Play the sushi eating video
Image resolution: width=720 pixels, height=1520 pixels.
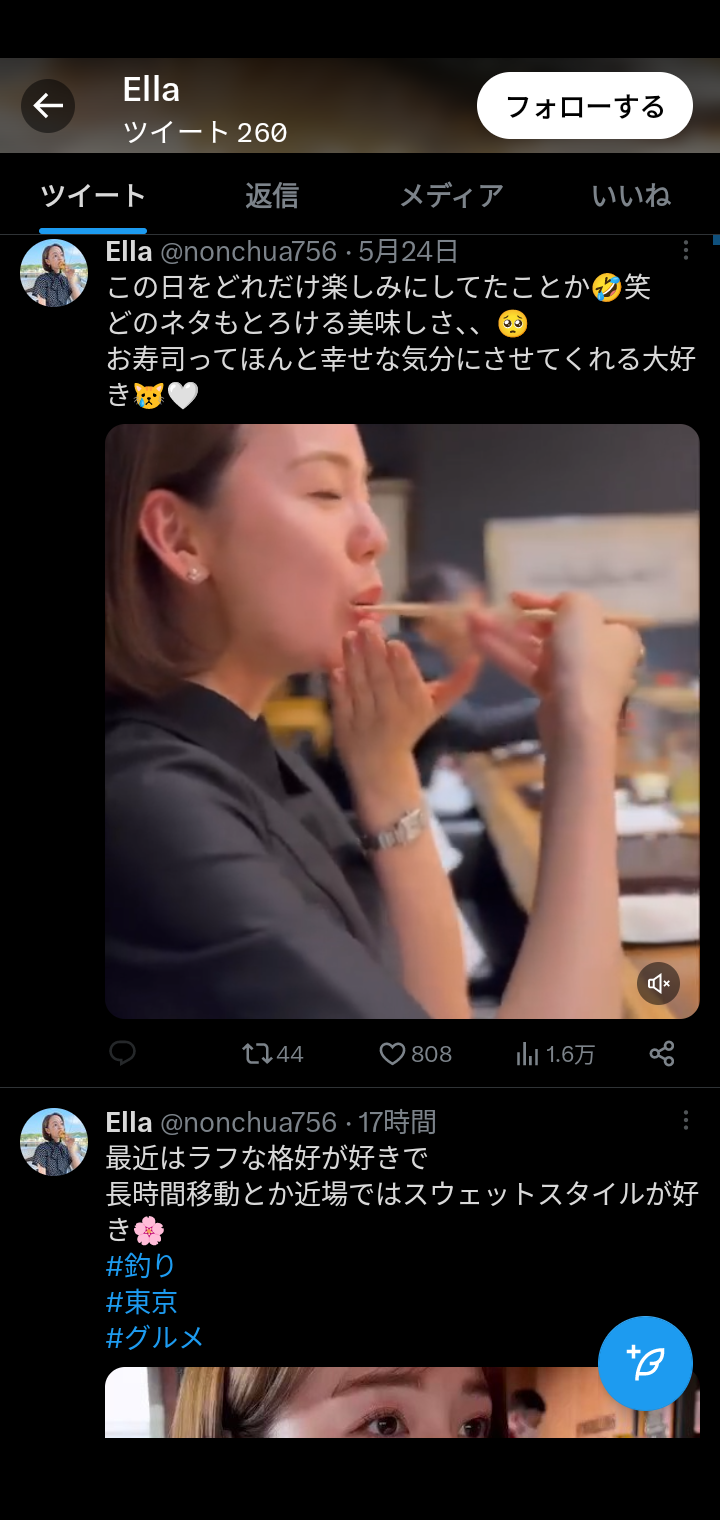[x=402, y=720]
